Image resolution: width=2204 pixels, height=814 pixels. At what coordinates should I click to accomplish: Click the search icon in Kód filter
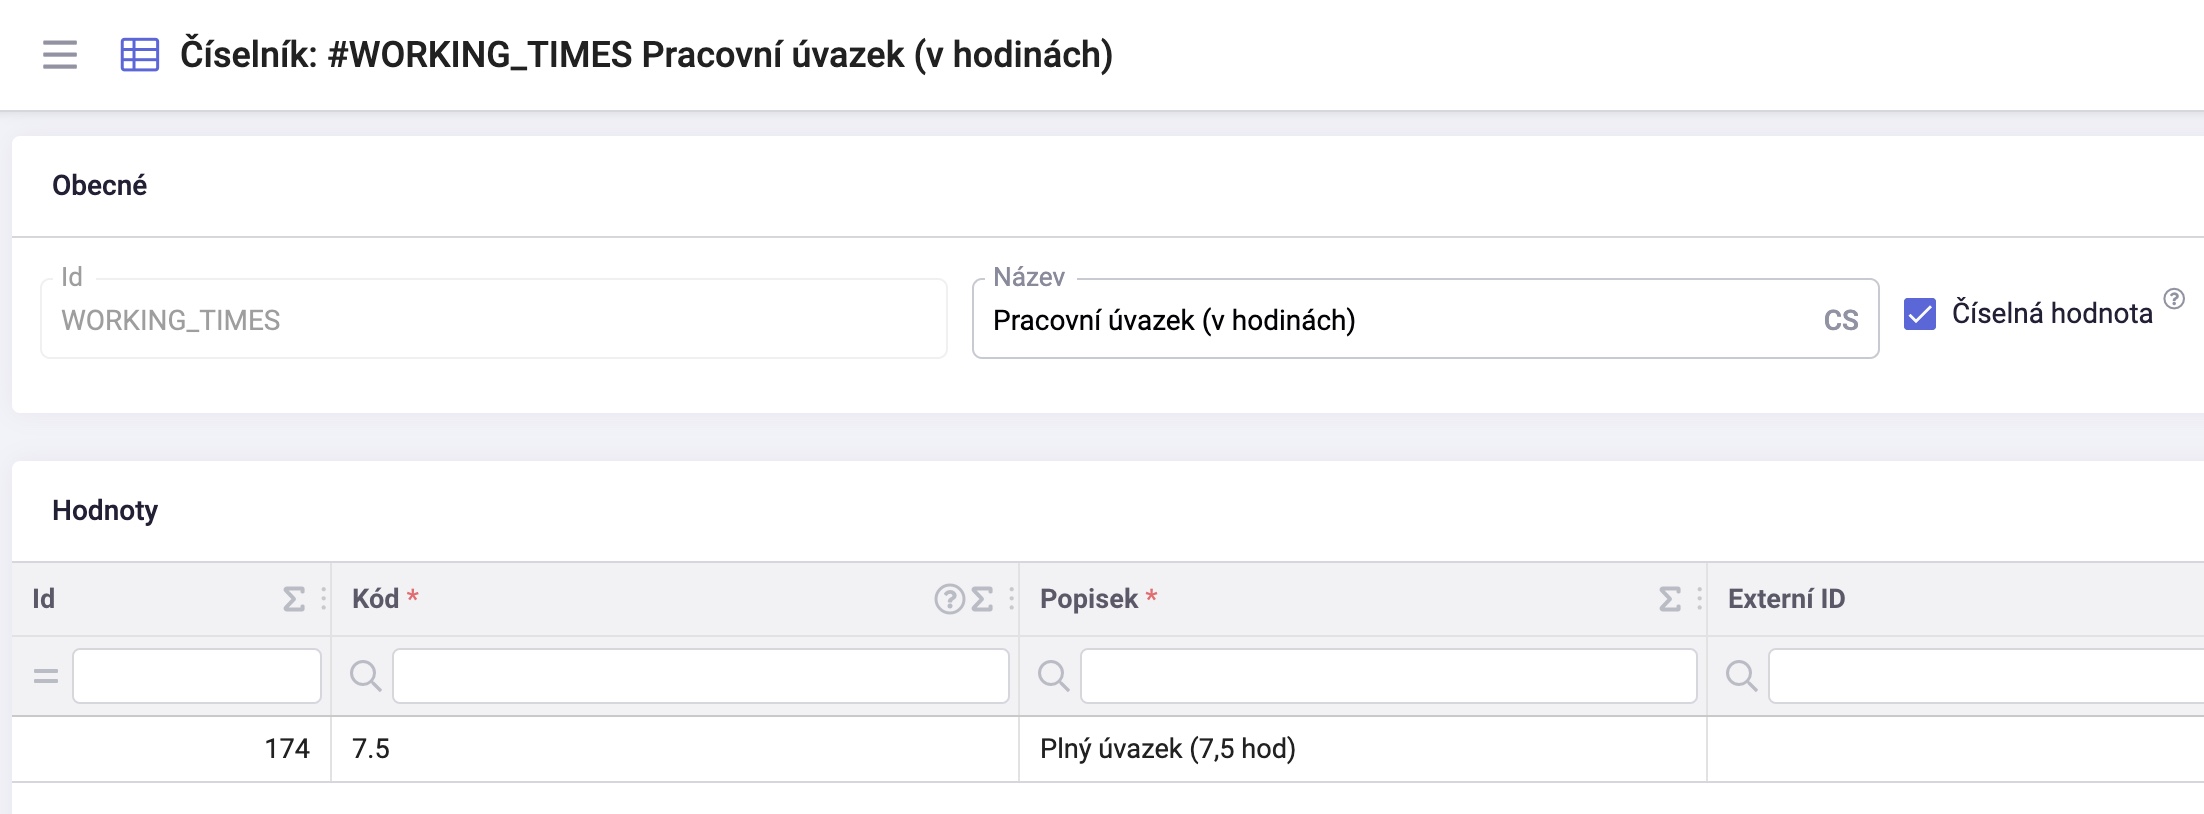366,676
